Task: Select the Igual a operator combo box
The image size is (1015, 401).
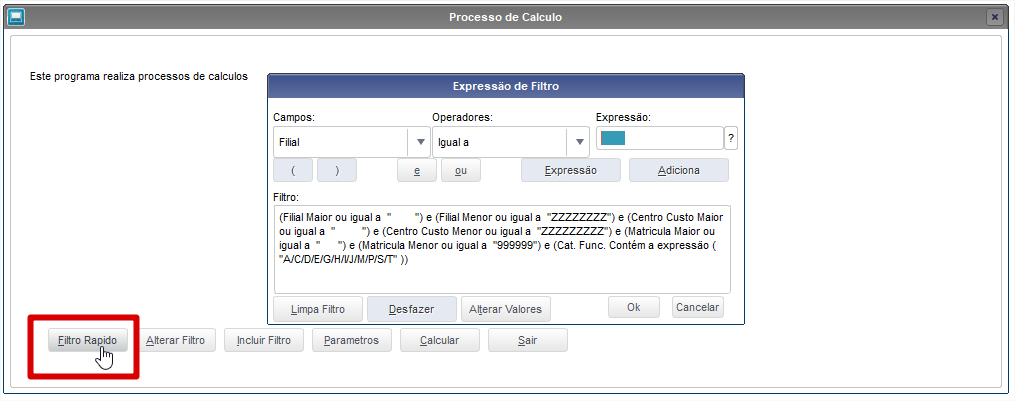Action: (x=511, y=142)
